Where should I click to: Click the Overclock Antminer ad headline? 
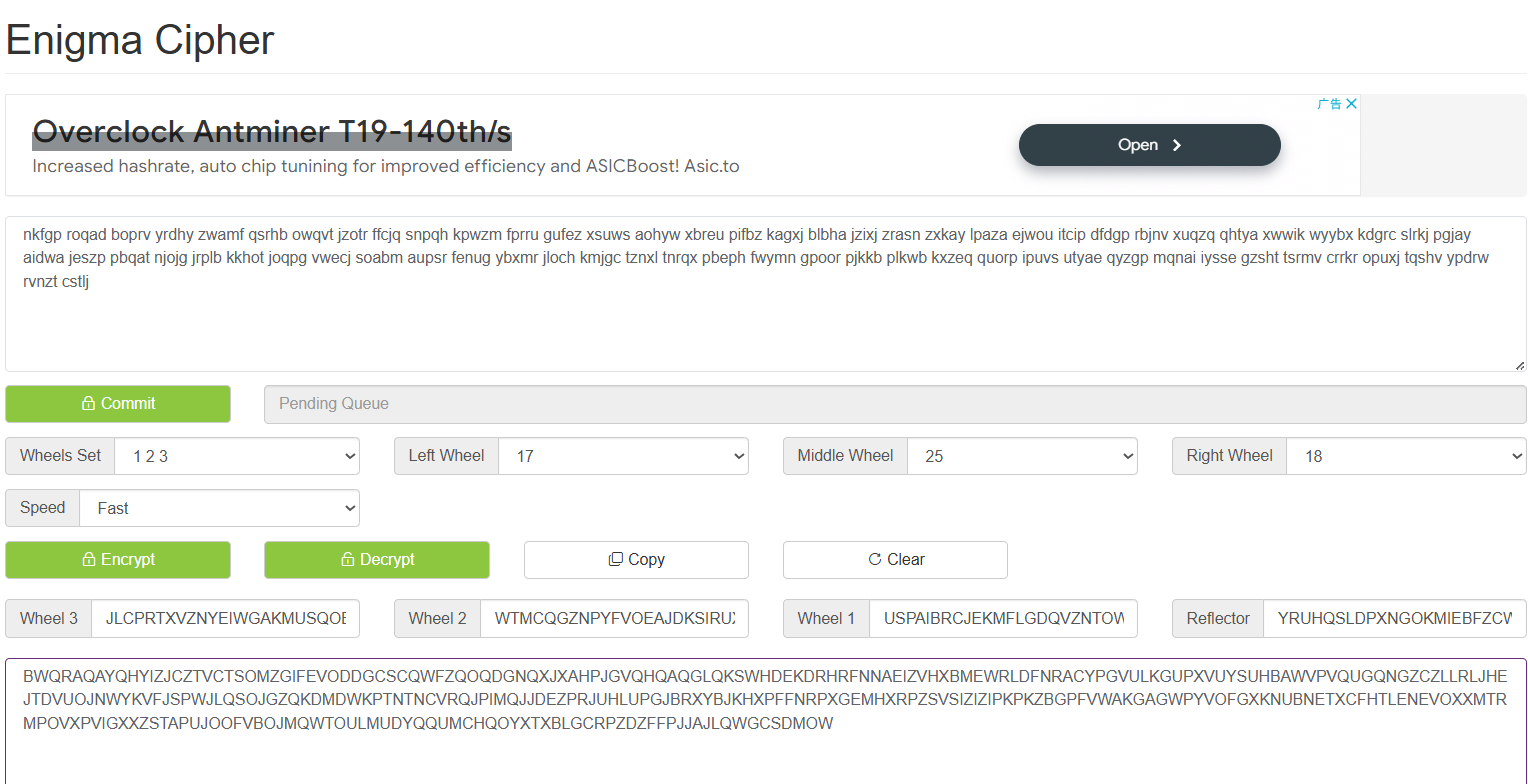(272, 132)
